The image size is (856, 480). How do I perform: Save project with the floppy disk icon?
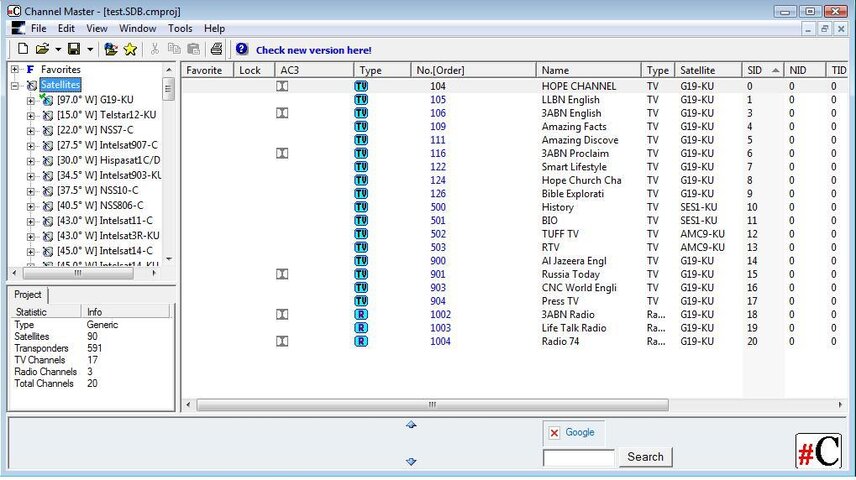point(74,49)
